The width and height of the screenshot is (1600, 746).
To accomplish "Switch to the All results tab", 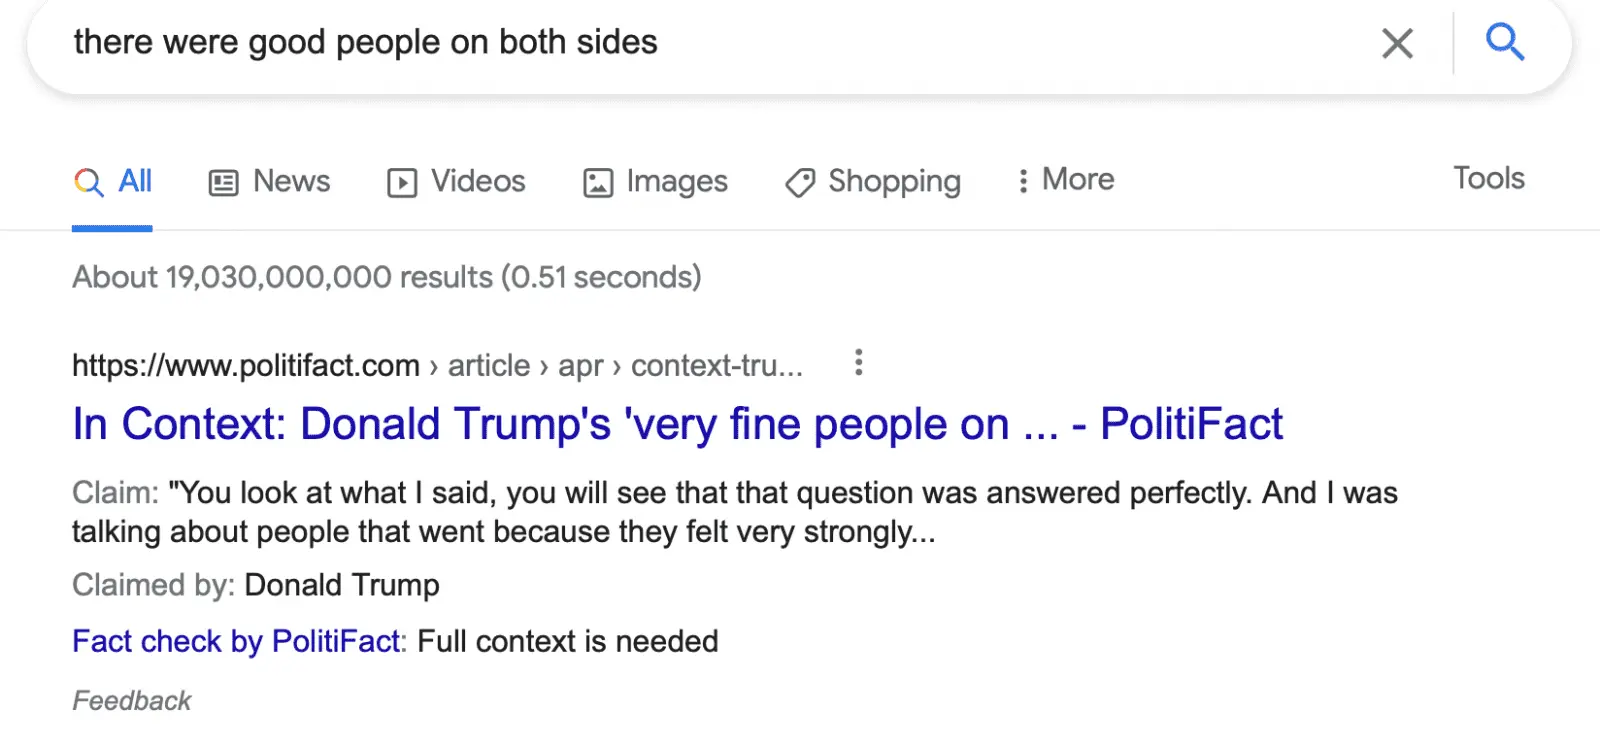I will [x=113, y=181].
